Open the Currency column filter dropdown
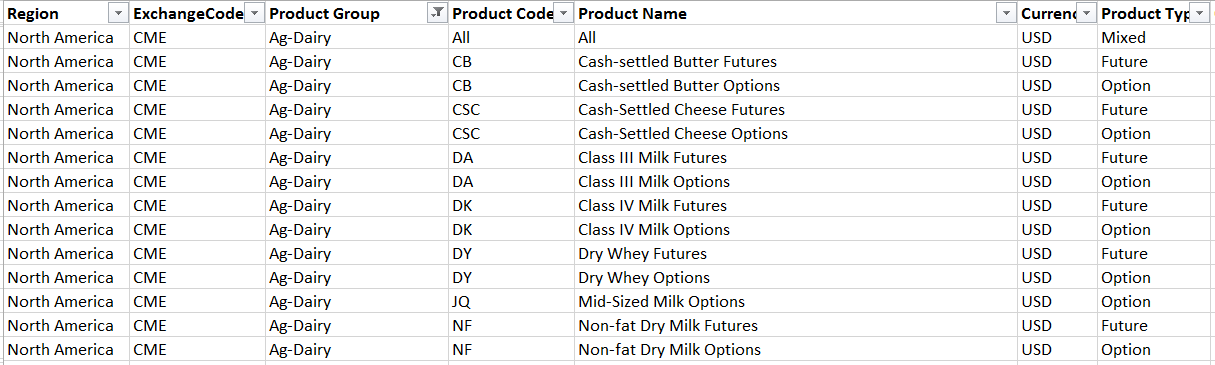 pos(1087,13)
